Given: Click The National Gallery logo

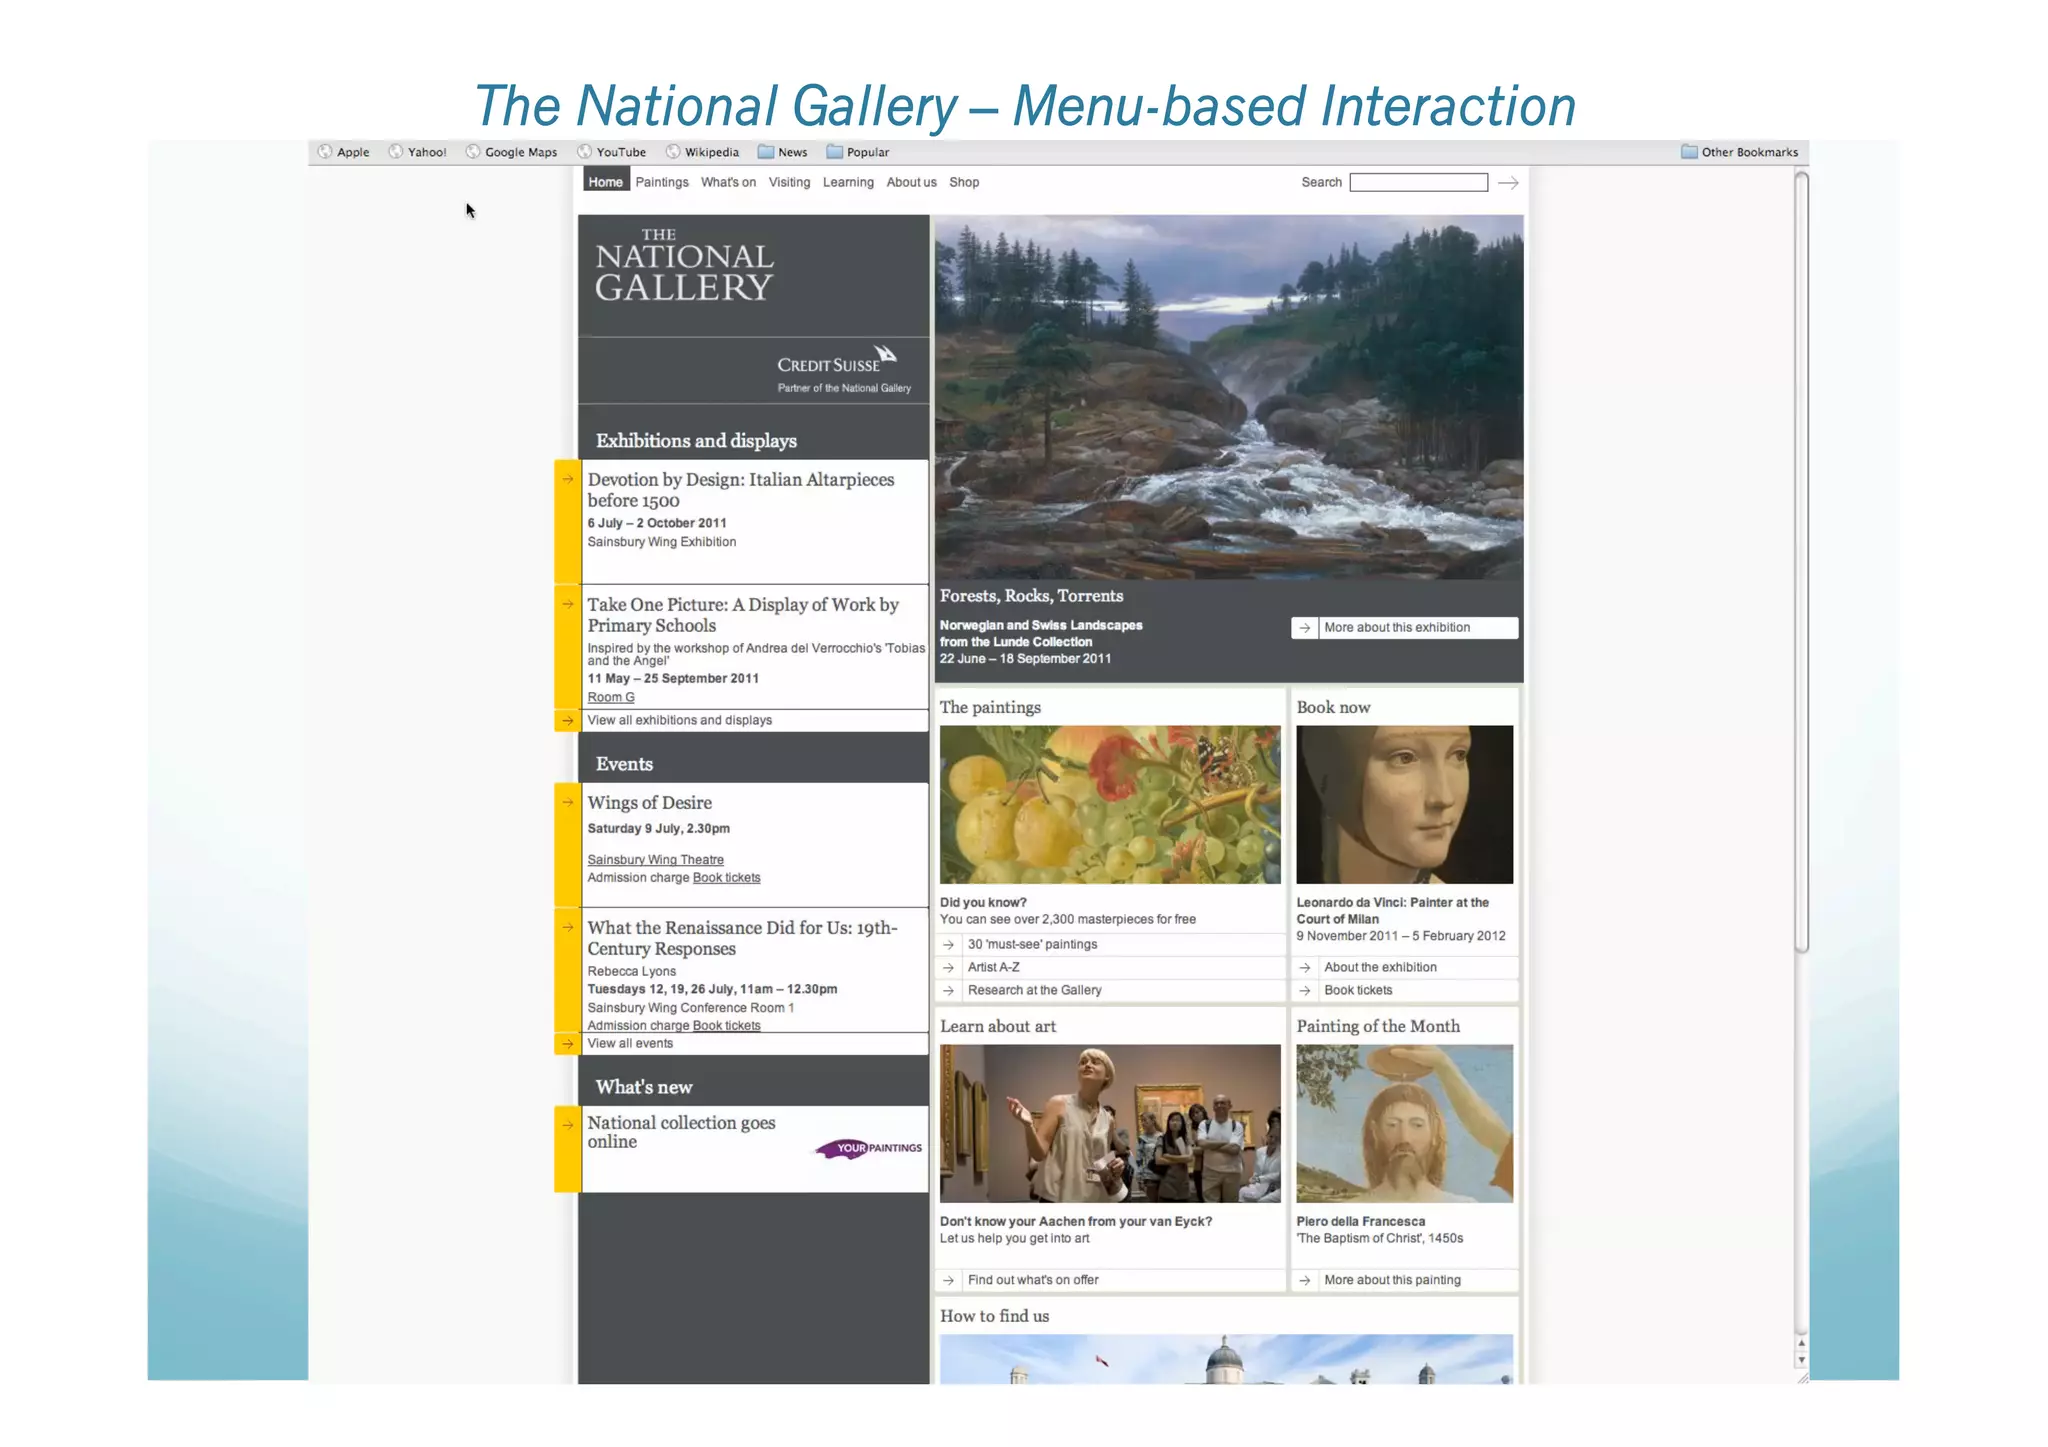Looking at the screenshot, I should coord(685,266).
